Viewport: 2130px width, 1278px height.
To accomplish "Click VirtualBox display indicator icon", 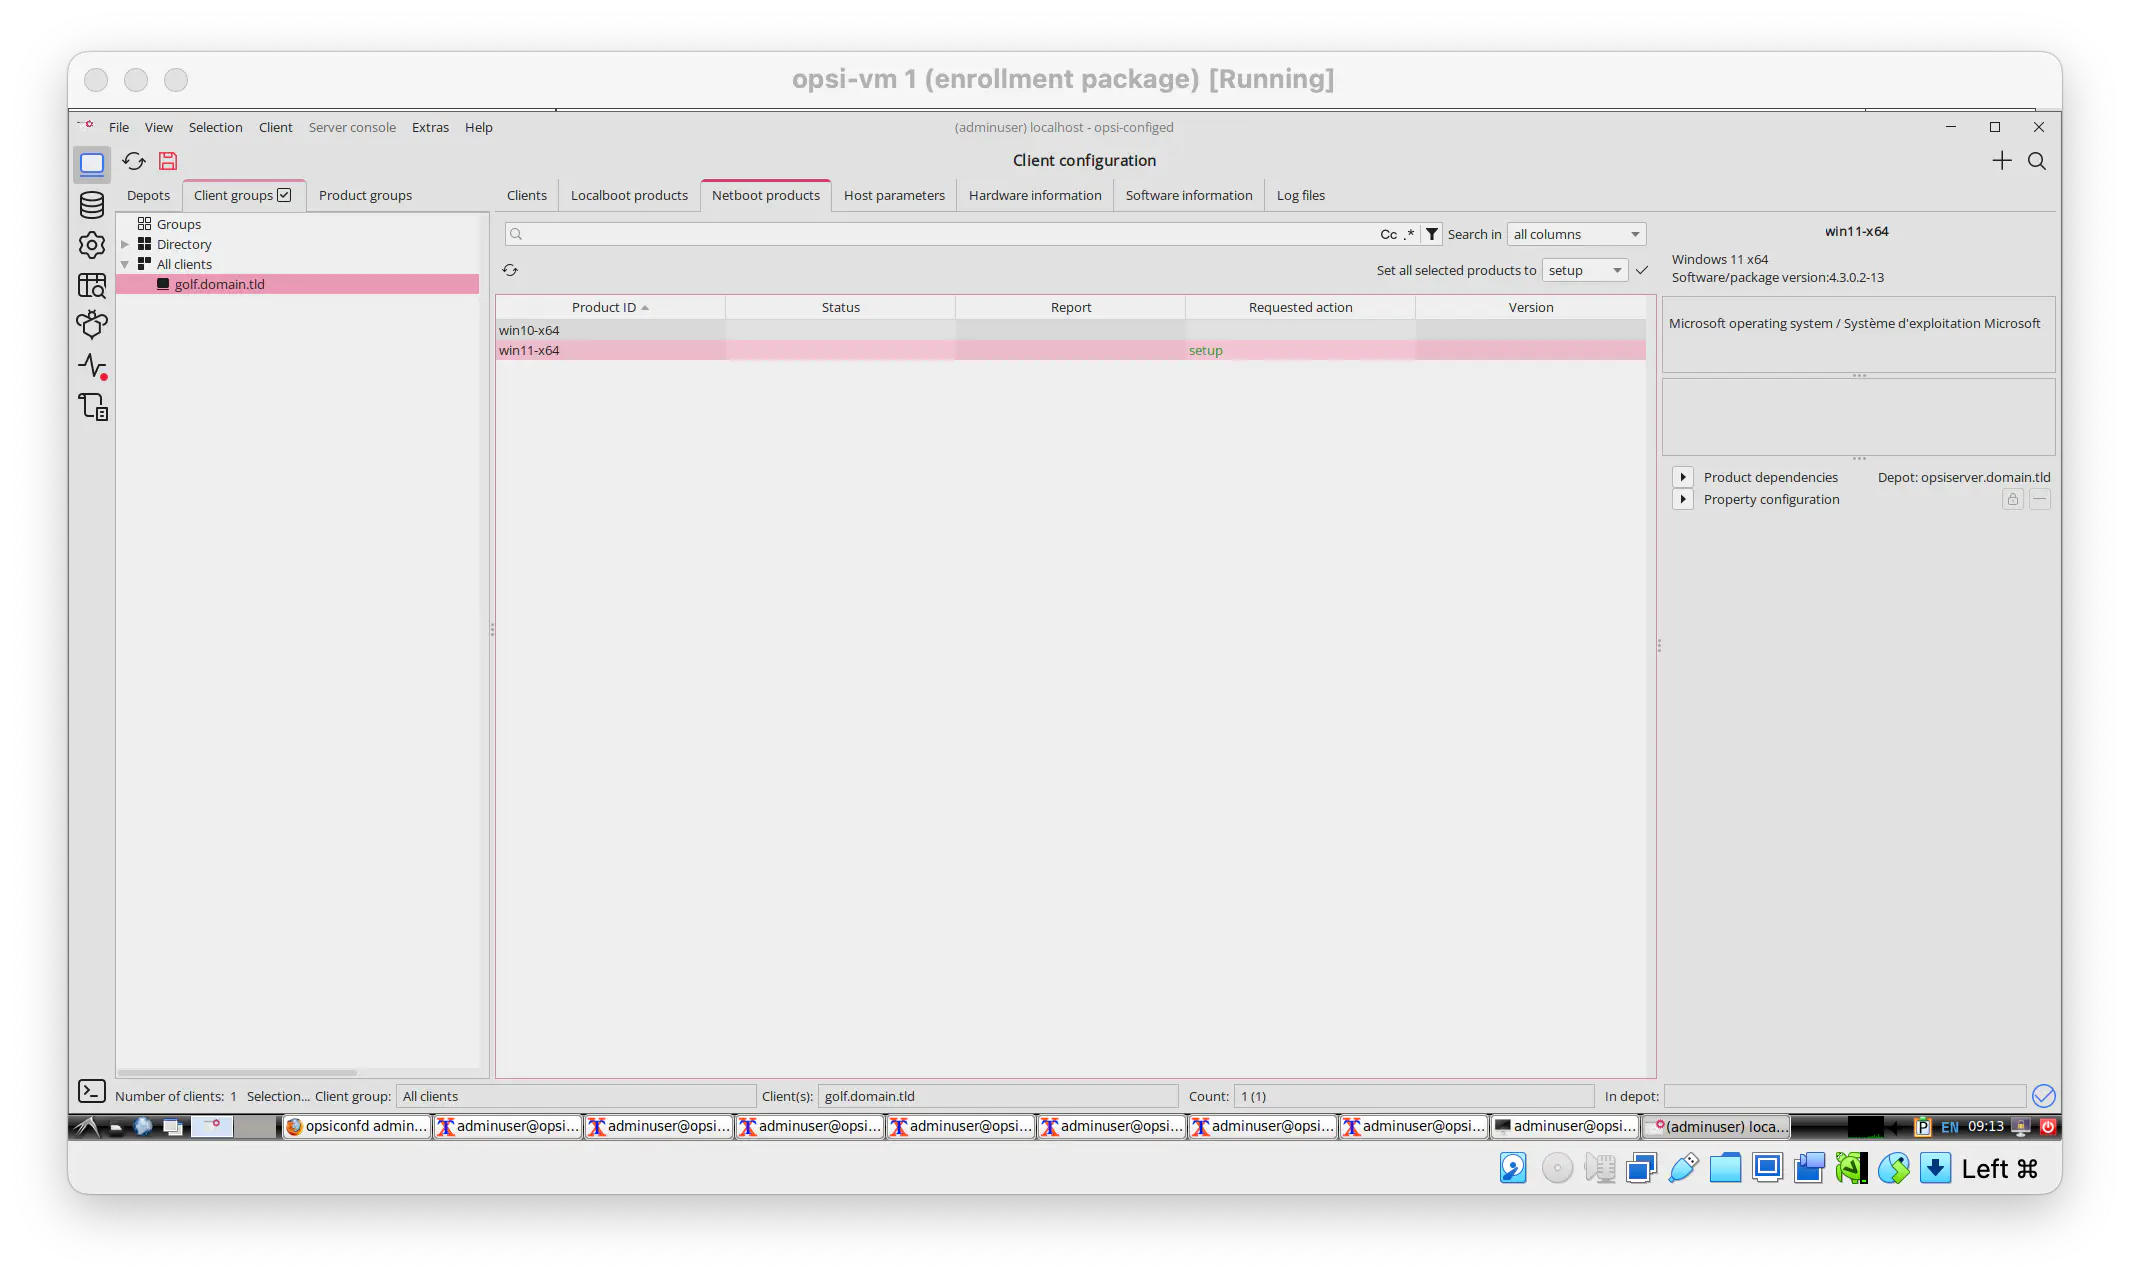I will pyautogui.click(x=1767, y=1168).
